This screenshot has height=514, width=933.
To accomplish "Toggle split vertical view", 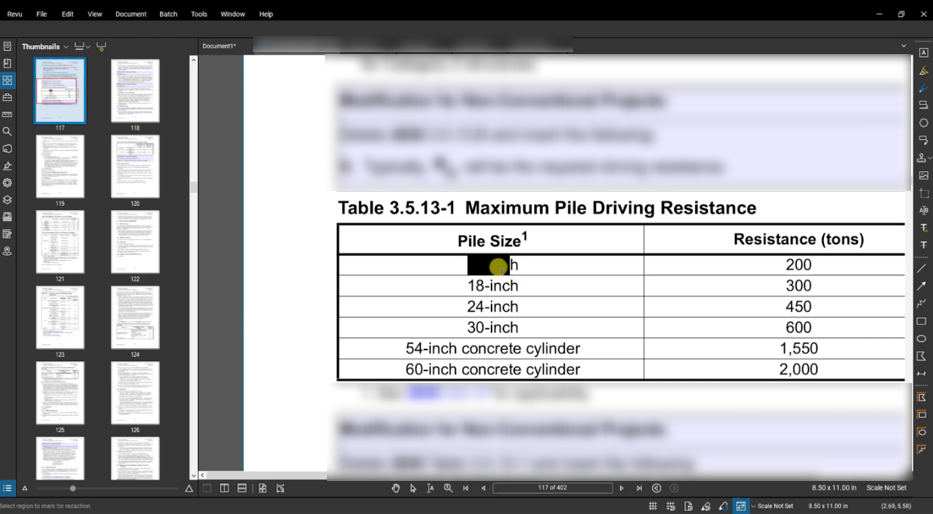I will coord(224,488).
